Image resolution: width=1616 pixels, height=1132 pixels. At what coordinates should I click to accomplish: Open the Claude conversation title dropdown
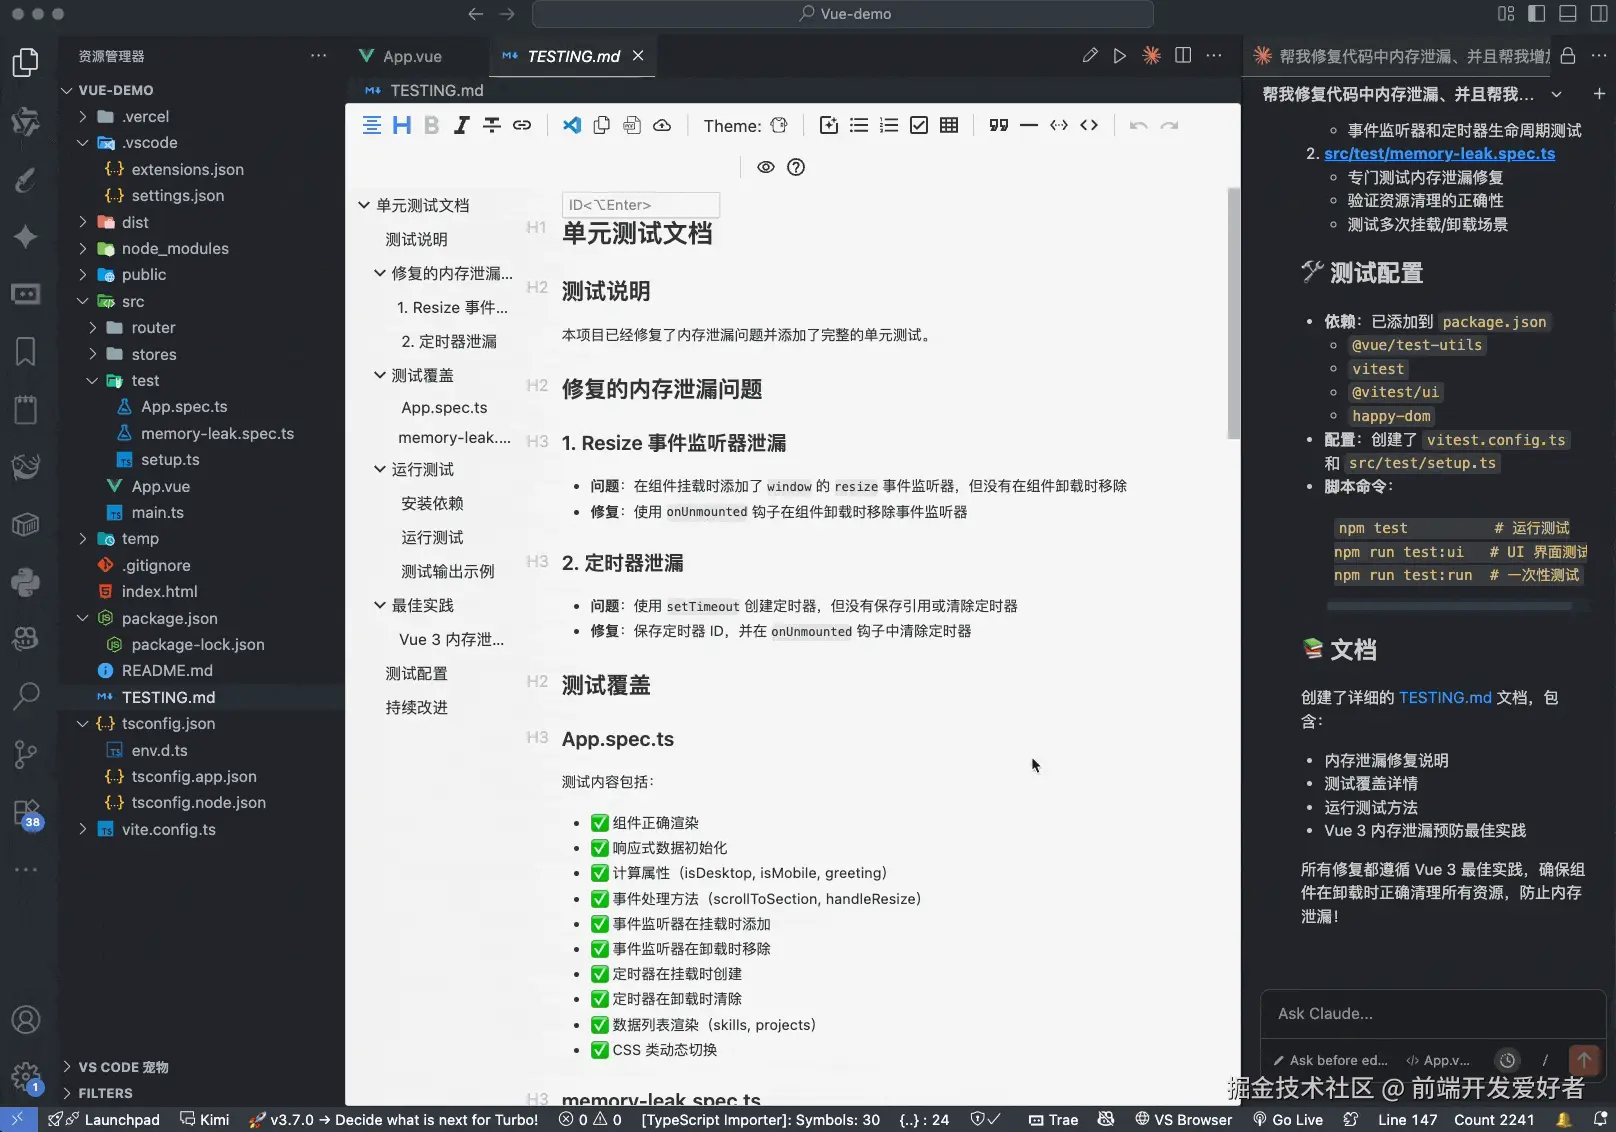(1556, 94)
